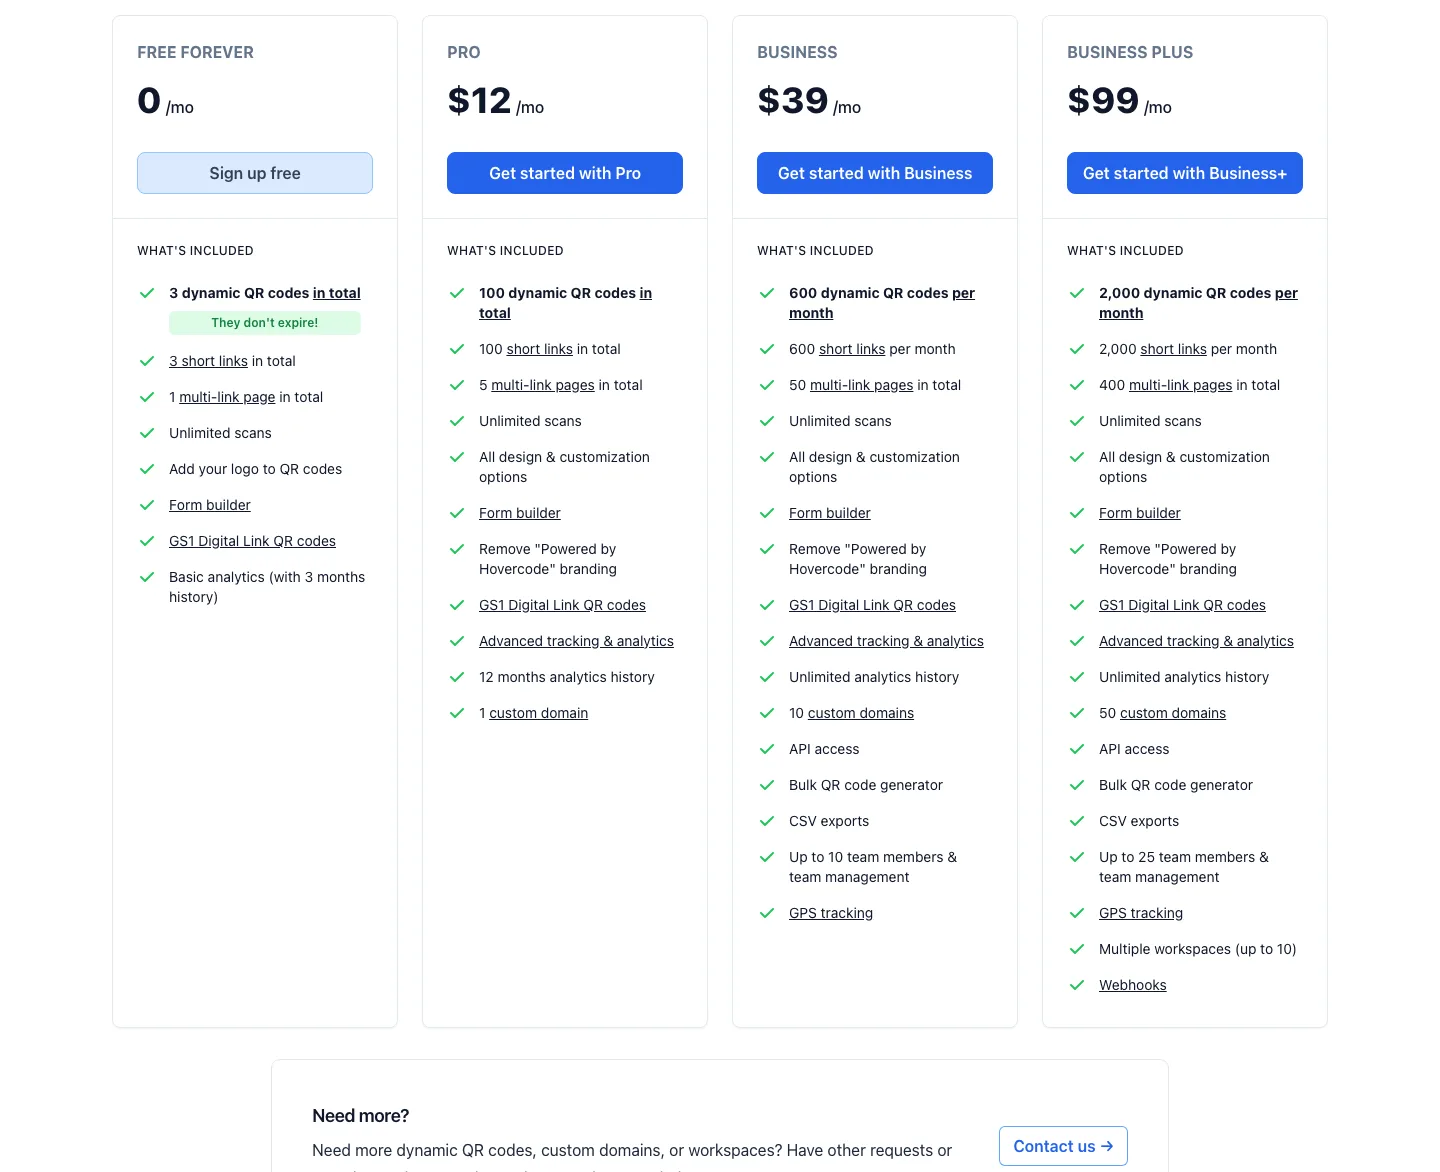Viewport: 1440px width, 1172px height.
Task: Open Form builder link in Business Plus plan
Action: [x=1140, y=513]
